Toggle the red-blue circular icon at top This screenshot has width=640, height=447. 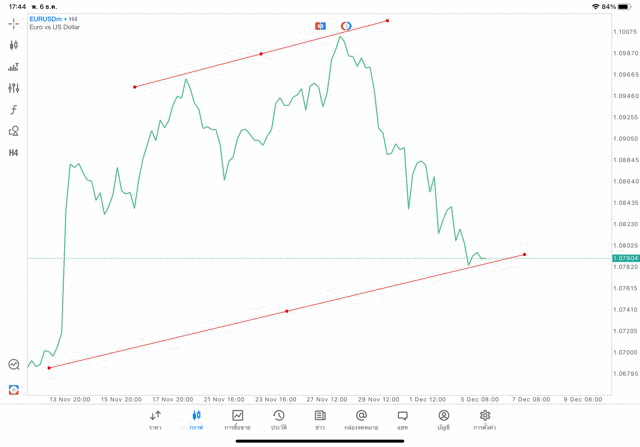tap(346, 25)
